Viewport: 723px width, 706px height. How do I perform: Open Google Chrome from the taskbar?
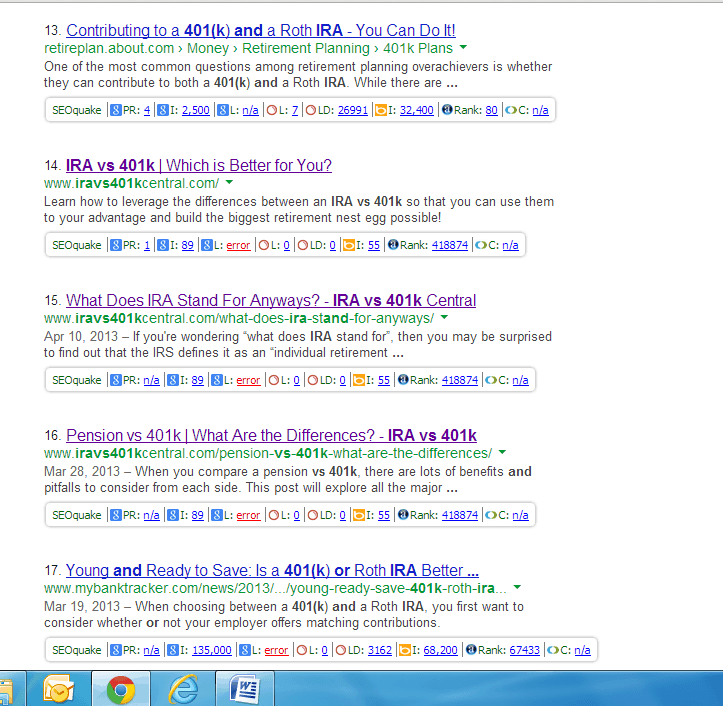click(x=121, y=688)
